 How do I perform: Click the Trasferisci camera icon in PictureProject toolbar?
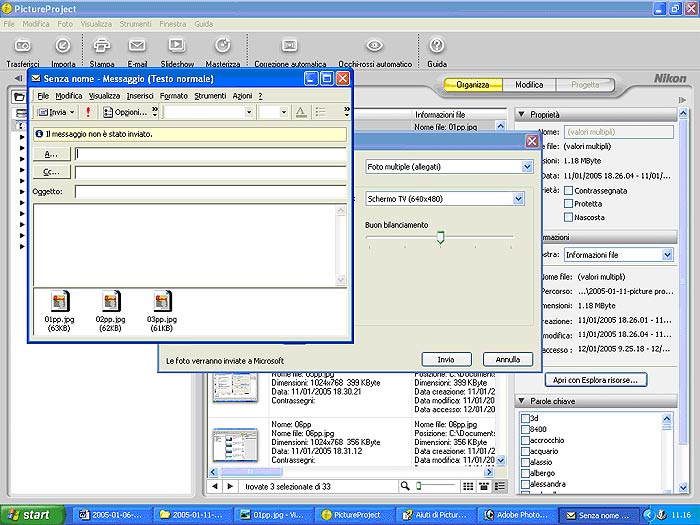(23, 46)
